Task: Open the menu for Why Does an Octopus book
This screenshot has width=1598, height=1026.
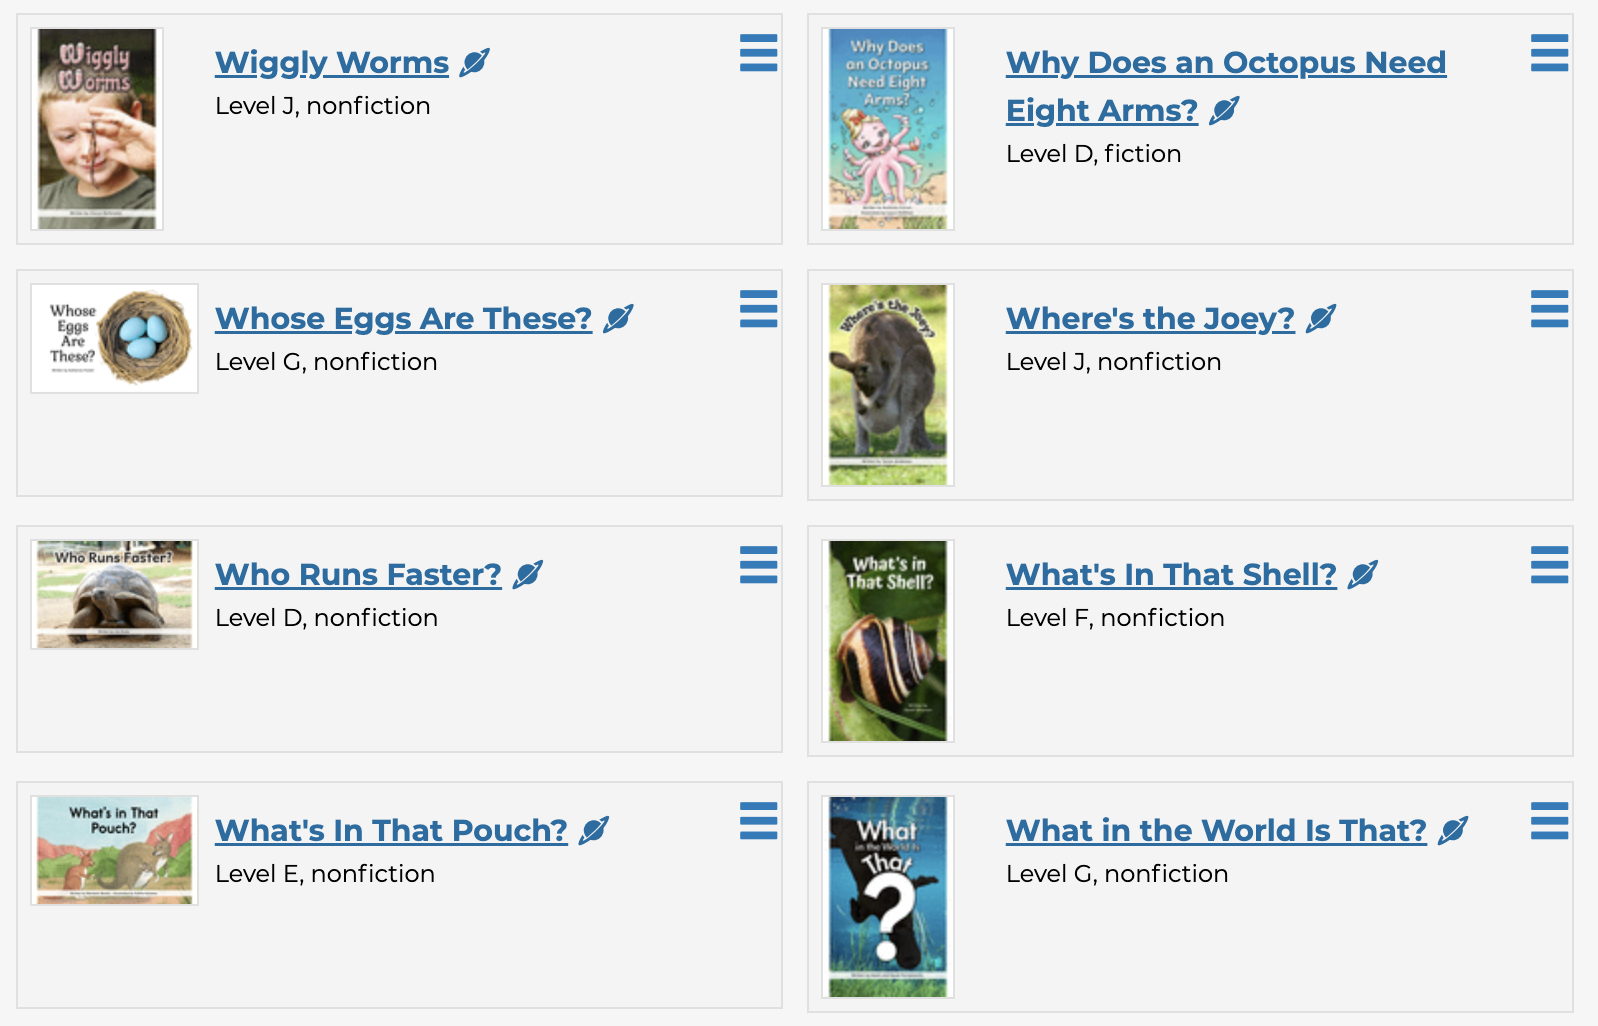Action: tap(1549, 53)
